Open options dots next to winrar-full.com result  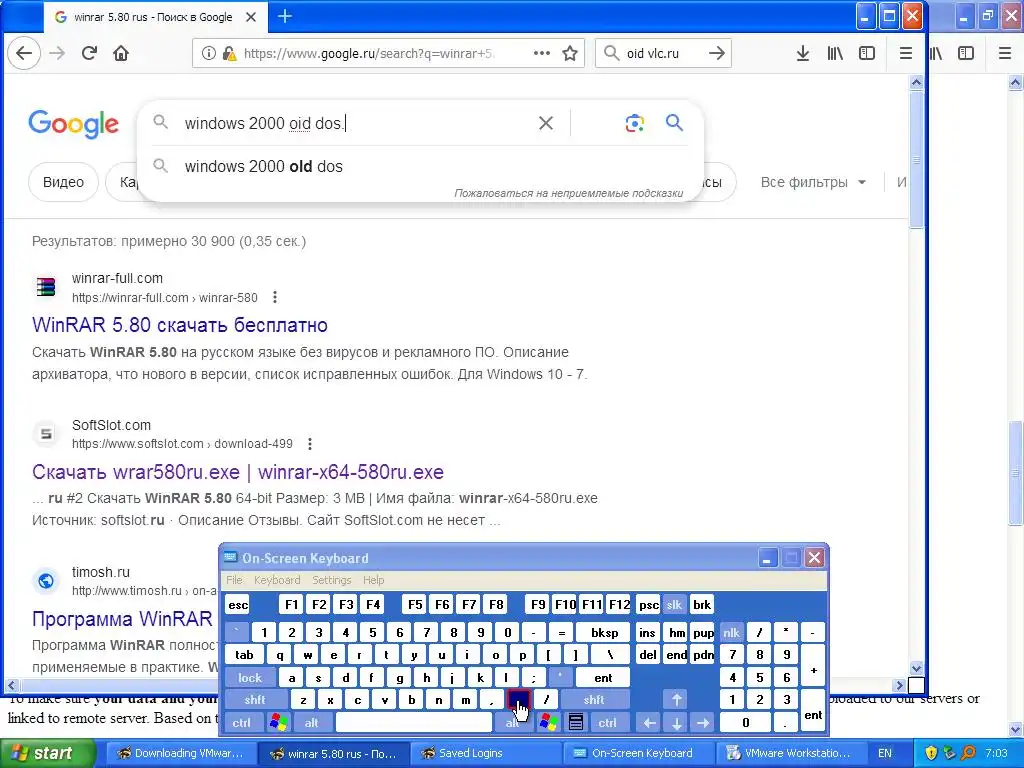pyautogui.click(x=275, y=297)
